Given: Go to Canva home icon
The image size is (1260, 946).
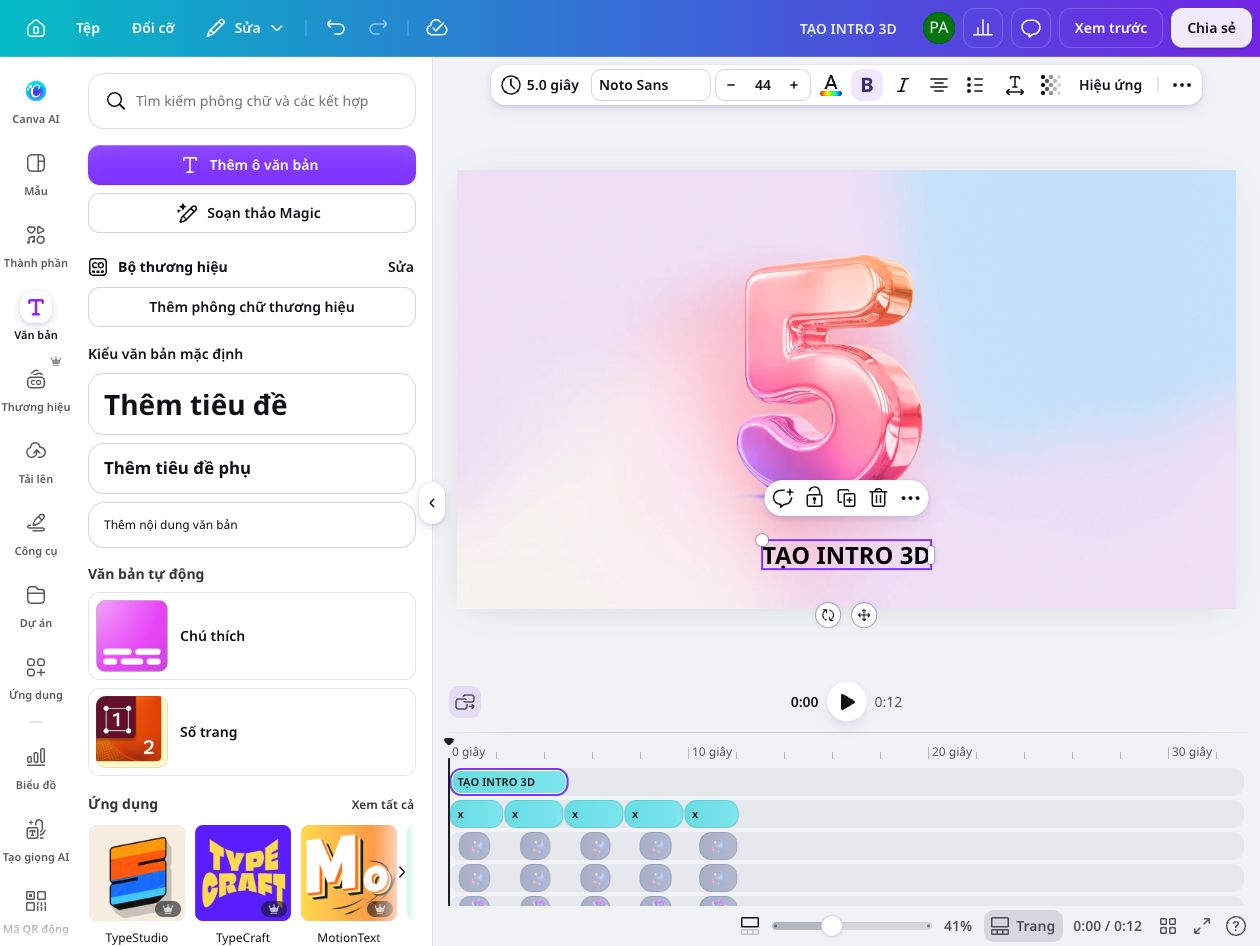Looking at the screenshot, I should 35,28.
